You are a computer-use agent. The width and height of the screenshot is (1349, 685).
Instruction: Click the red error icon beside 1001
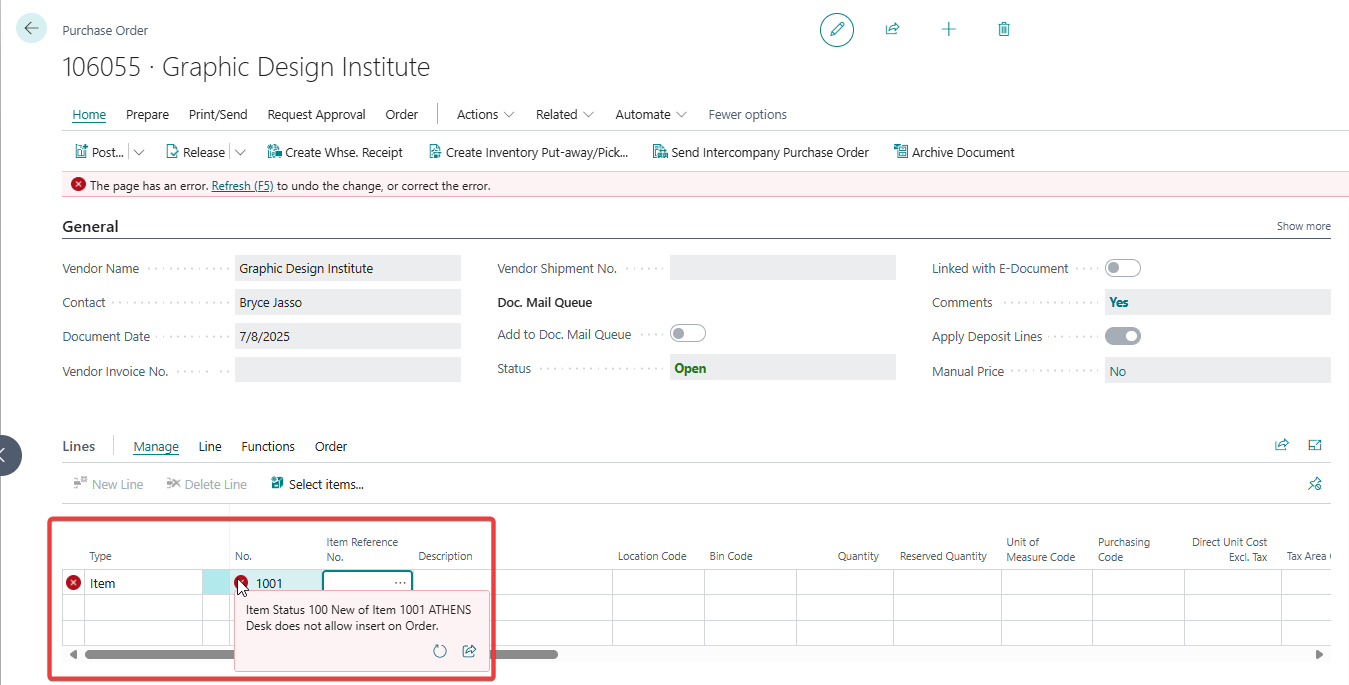(x=241, y=583)
